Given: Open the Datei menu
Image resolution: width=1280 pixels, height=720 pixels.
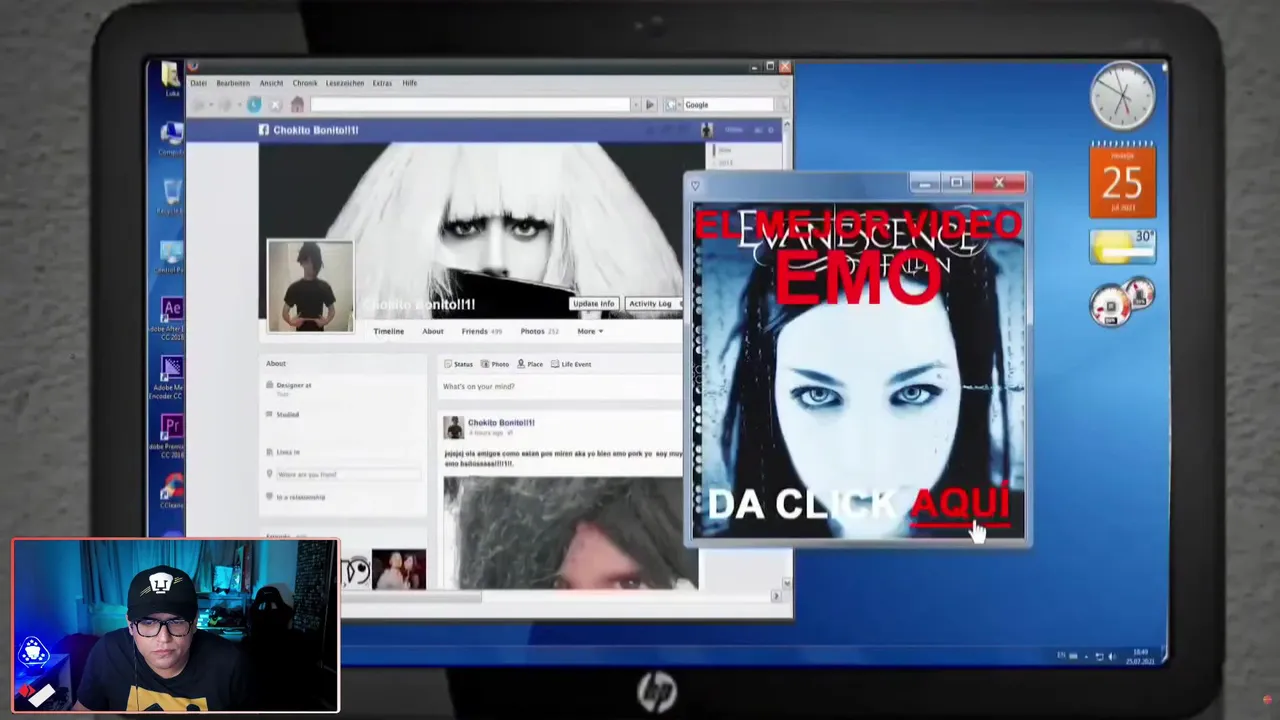Looking at the screenshot, I should click(198, 83).
